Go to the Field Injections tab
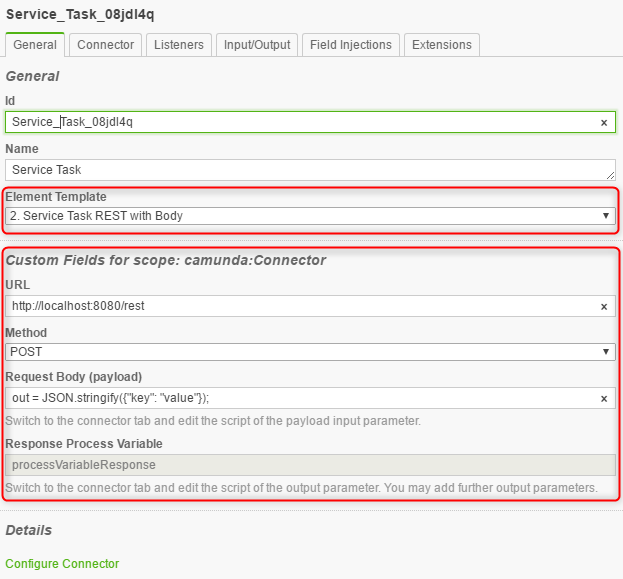The height and width of the screenshot is (579, 623). click(350, 45)
